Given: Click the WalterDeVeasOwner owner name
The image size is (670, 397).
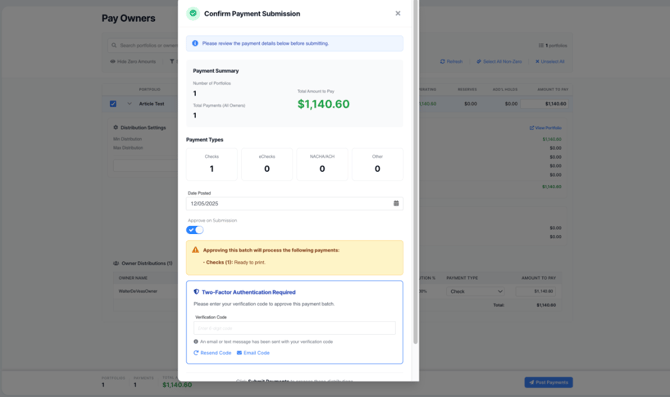Looking at the screenshot, I should [138, 291].
